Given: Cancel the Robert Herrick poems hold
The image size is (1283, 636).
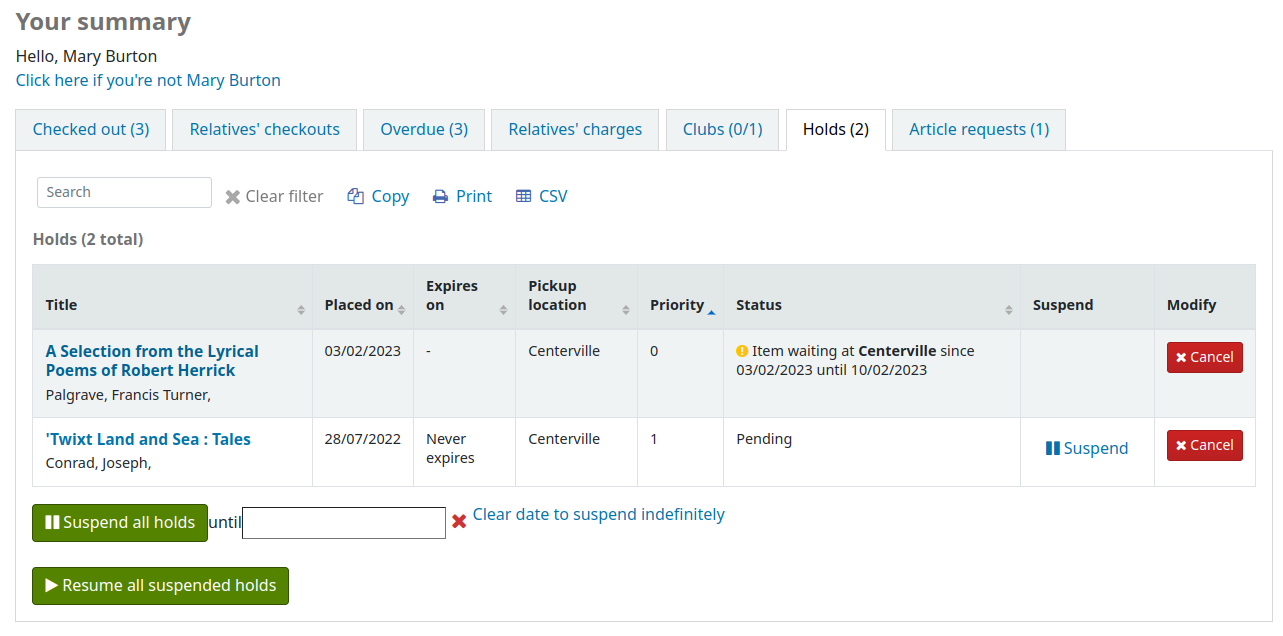Looking at the screenshot, I should tap(1204, 357).
